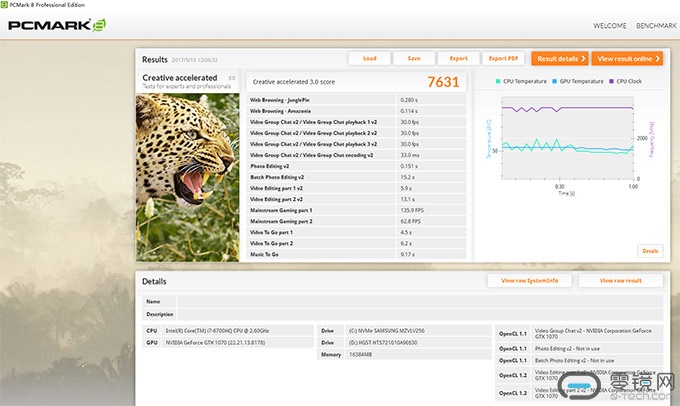
Task: Select Video Group Chat encoding v2 row
Action: tap(356, 155)
